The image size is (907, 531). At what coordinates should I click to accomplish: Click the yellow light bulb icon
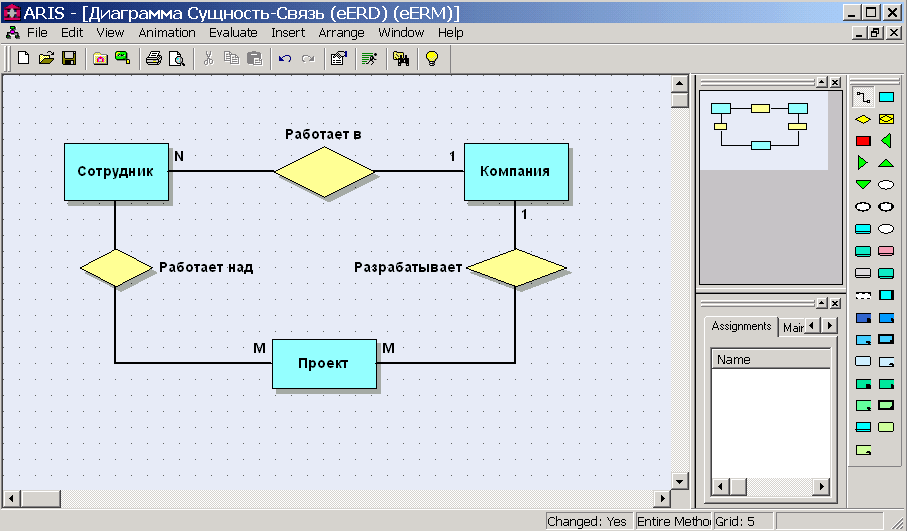pos(432,58)
